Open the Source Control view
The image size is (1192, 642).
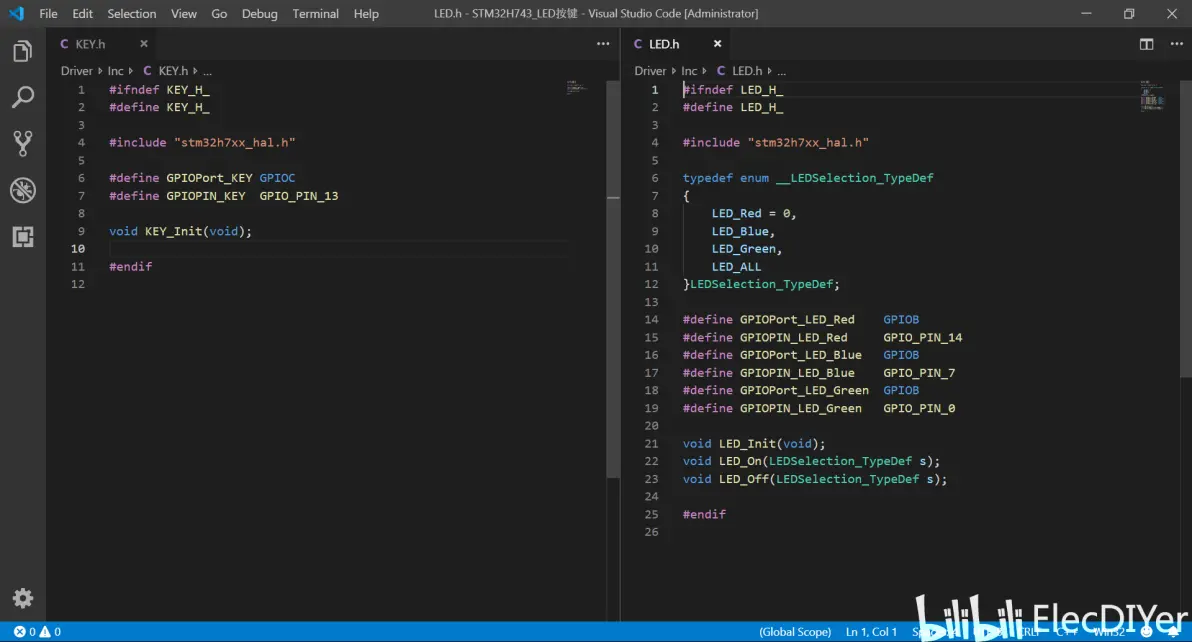pyautogui.click(x=22, y=143)
